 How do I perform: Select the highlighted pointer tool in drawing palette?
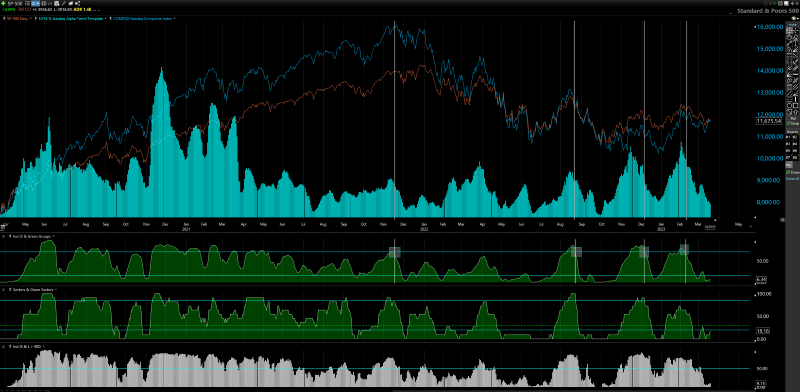789,31
